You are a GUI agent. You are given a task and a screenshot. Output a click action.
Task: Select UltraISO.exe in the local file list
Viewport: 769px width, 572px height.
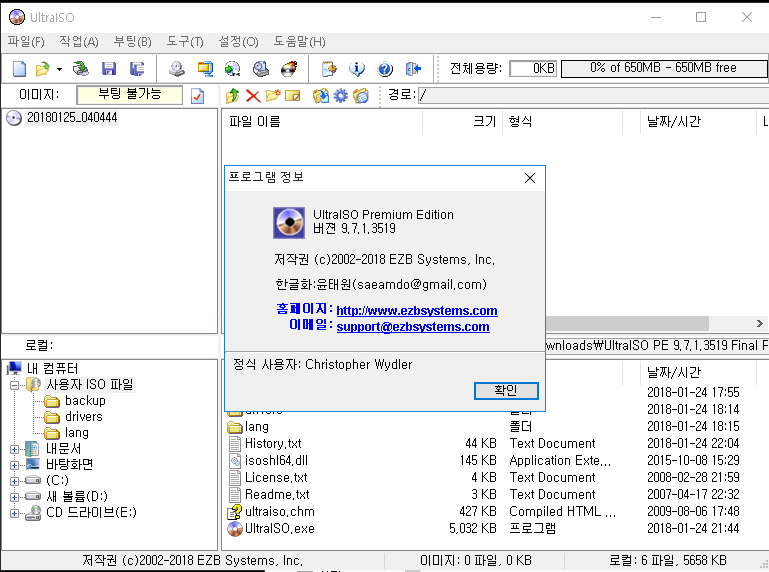tap(280, 529)
